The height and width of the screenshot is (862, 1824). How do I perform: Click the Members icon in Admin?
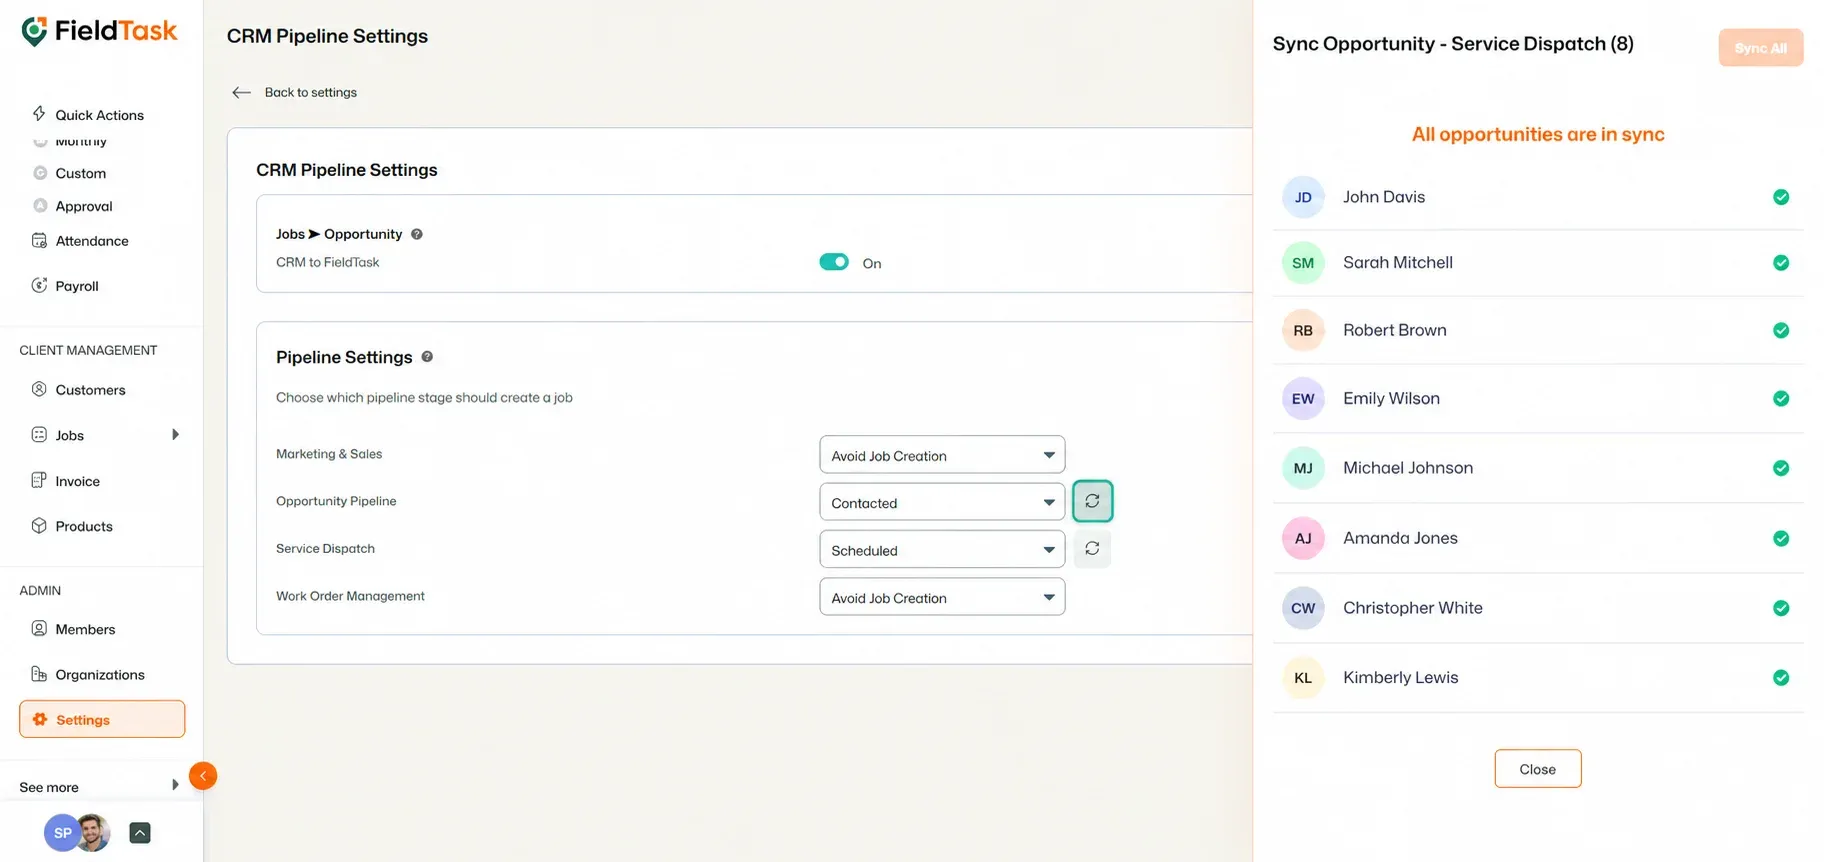[39, 628]
